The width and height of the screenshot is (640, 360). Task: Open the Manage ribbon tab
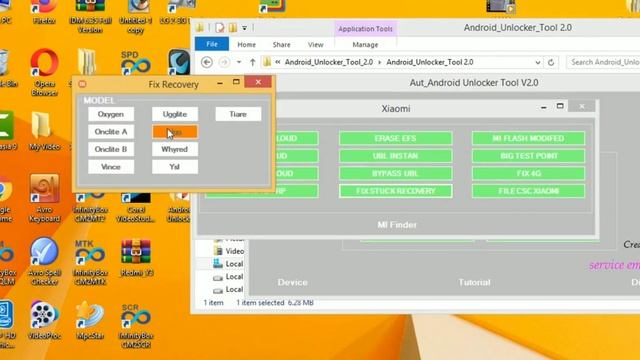pyautogui.click(x=365, y=44)
